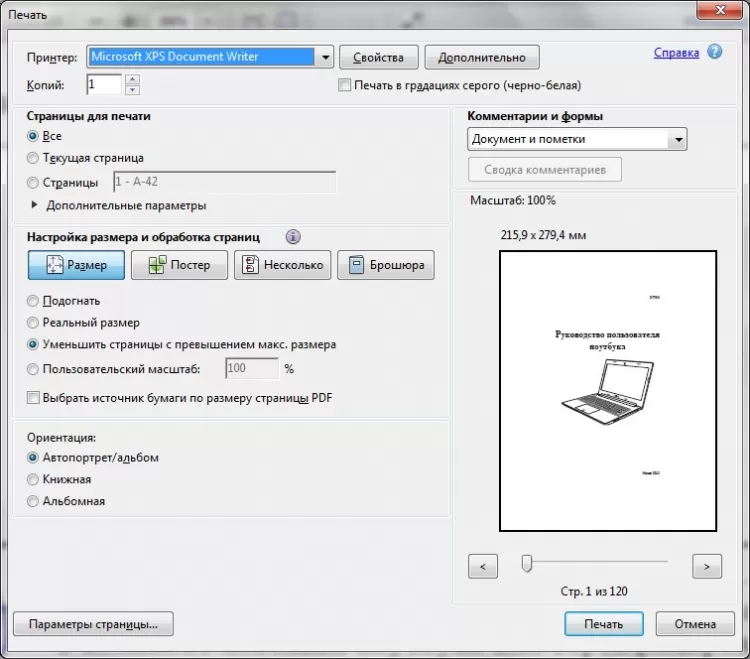Enable grayscale printing checkbox
Screen dimensions: 750x659
[344, 85]
